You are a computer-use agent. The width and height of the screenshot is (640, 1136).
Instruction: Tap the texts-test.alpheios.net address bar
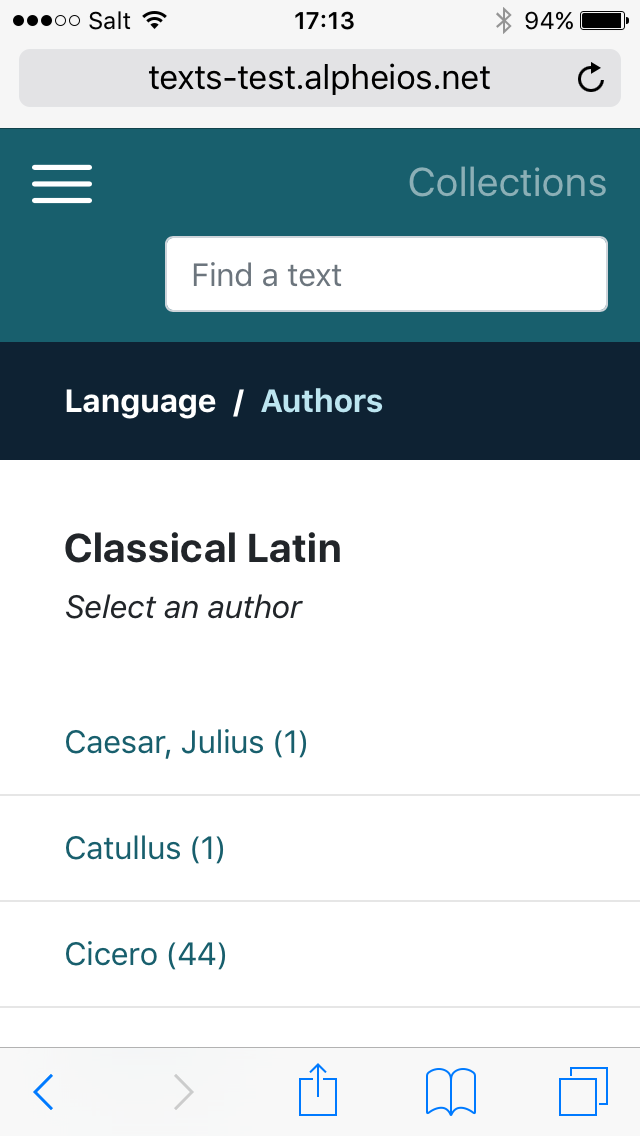pos(320,78)
